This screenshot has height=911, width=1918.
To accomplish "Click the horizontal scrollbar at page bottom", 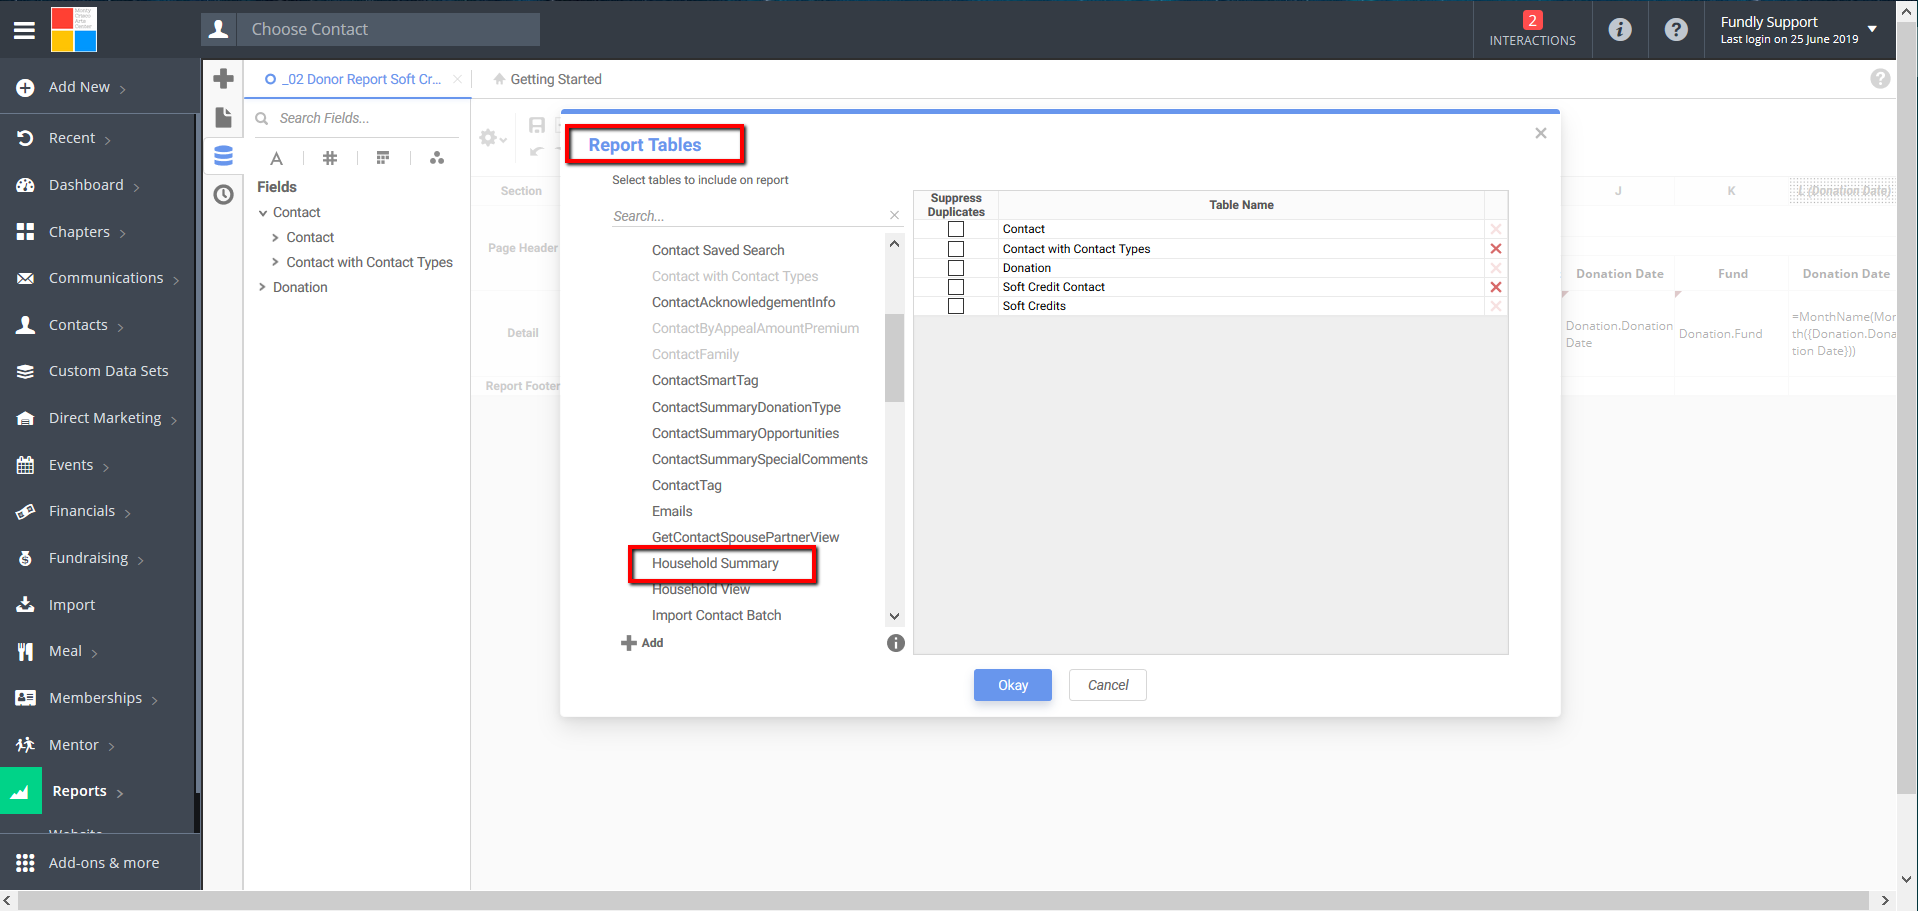I will tap(943, 901).
